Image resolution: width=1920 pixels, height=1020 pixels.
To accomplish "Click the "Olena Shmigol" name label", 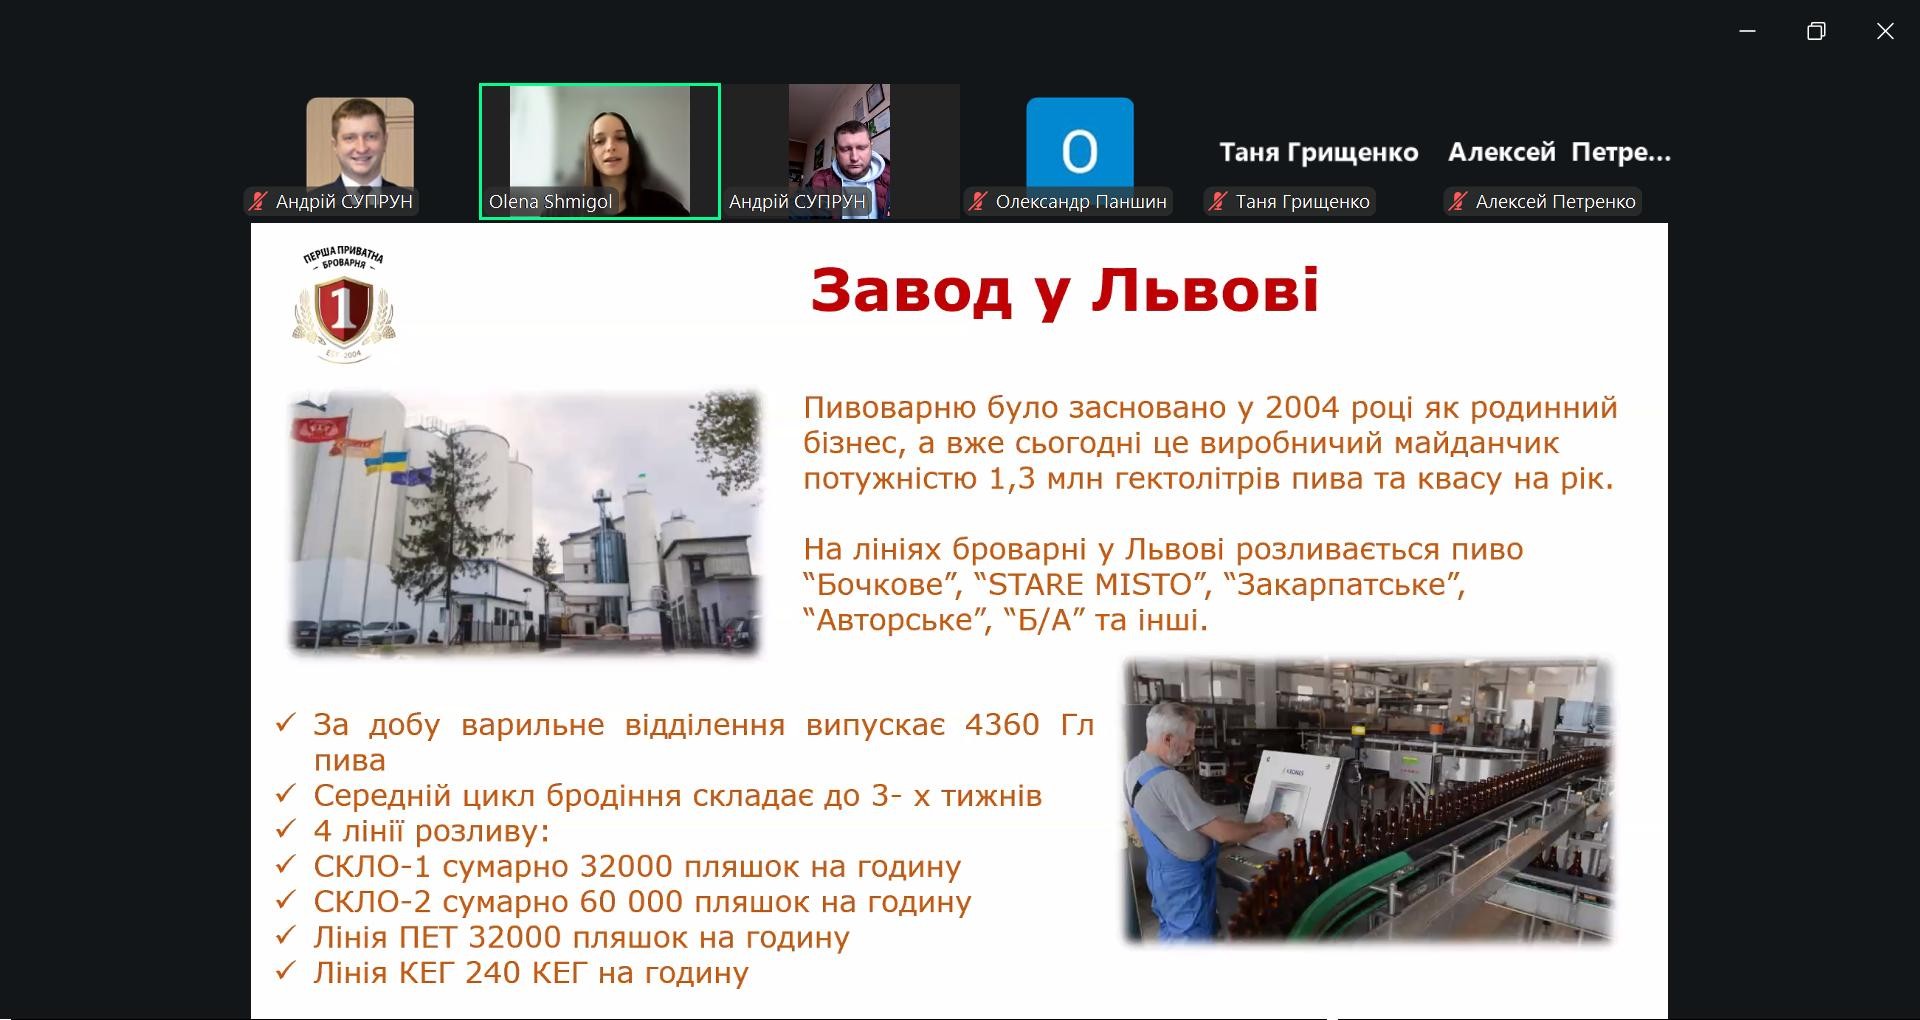I will [550, 202].
